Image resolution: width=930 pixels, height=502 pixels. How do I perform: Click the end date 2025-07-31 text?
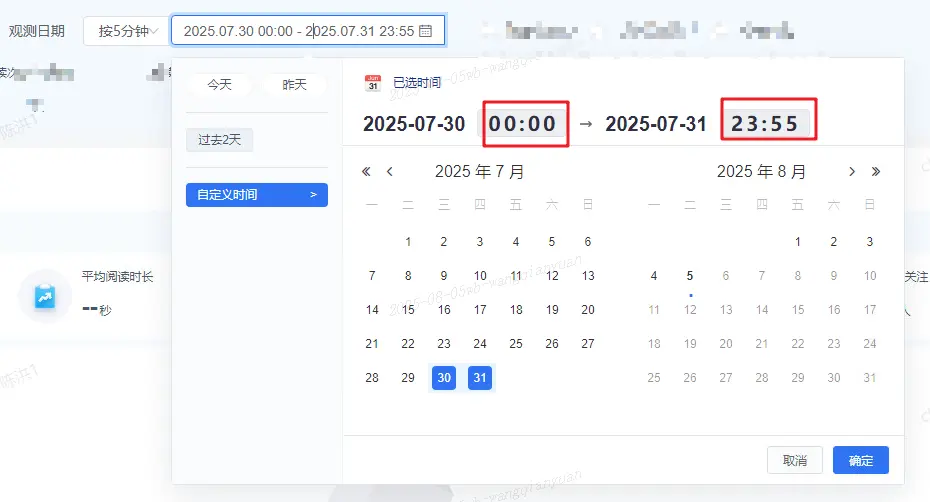point(656,123)
